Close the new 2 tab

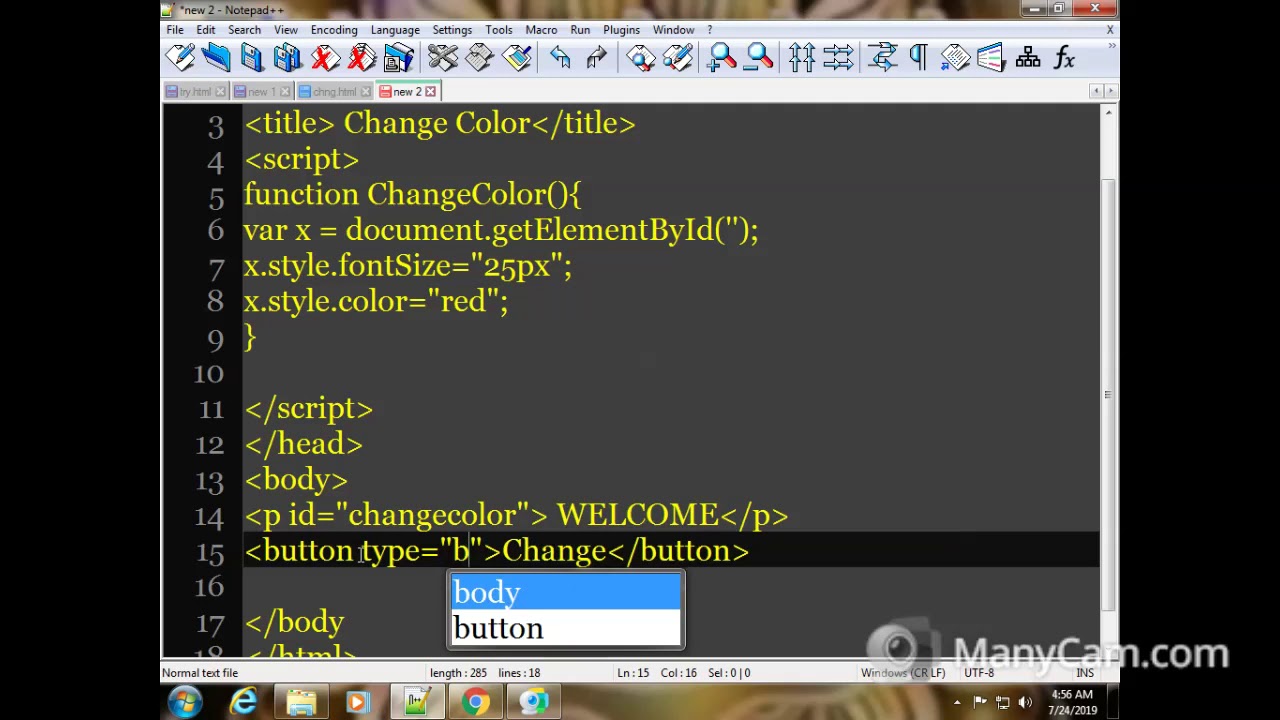(x=431, y=92)
